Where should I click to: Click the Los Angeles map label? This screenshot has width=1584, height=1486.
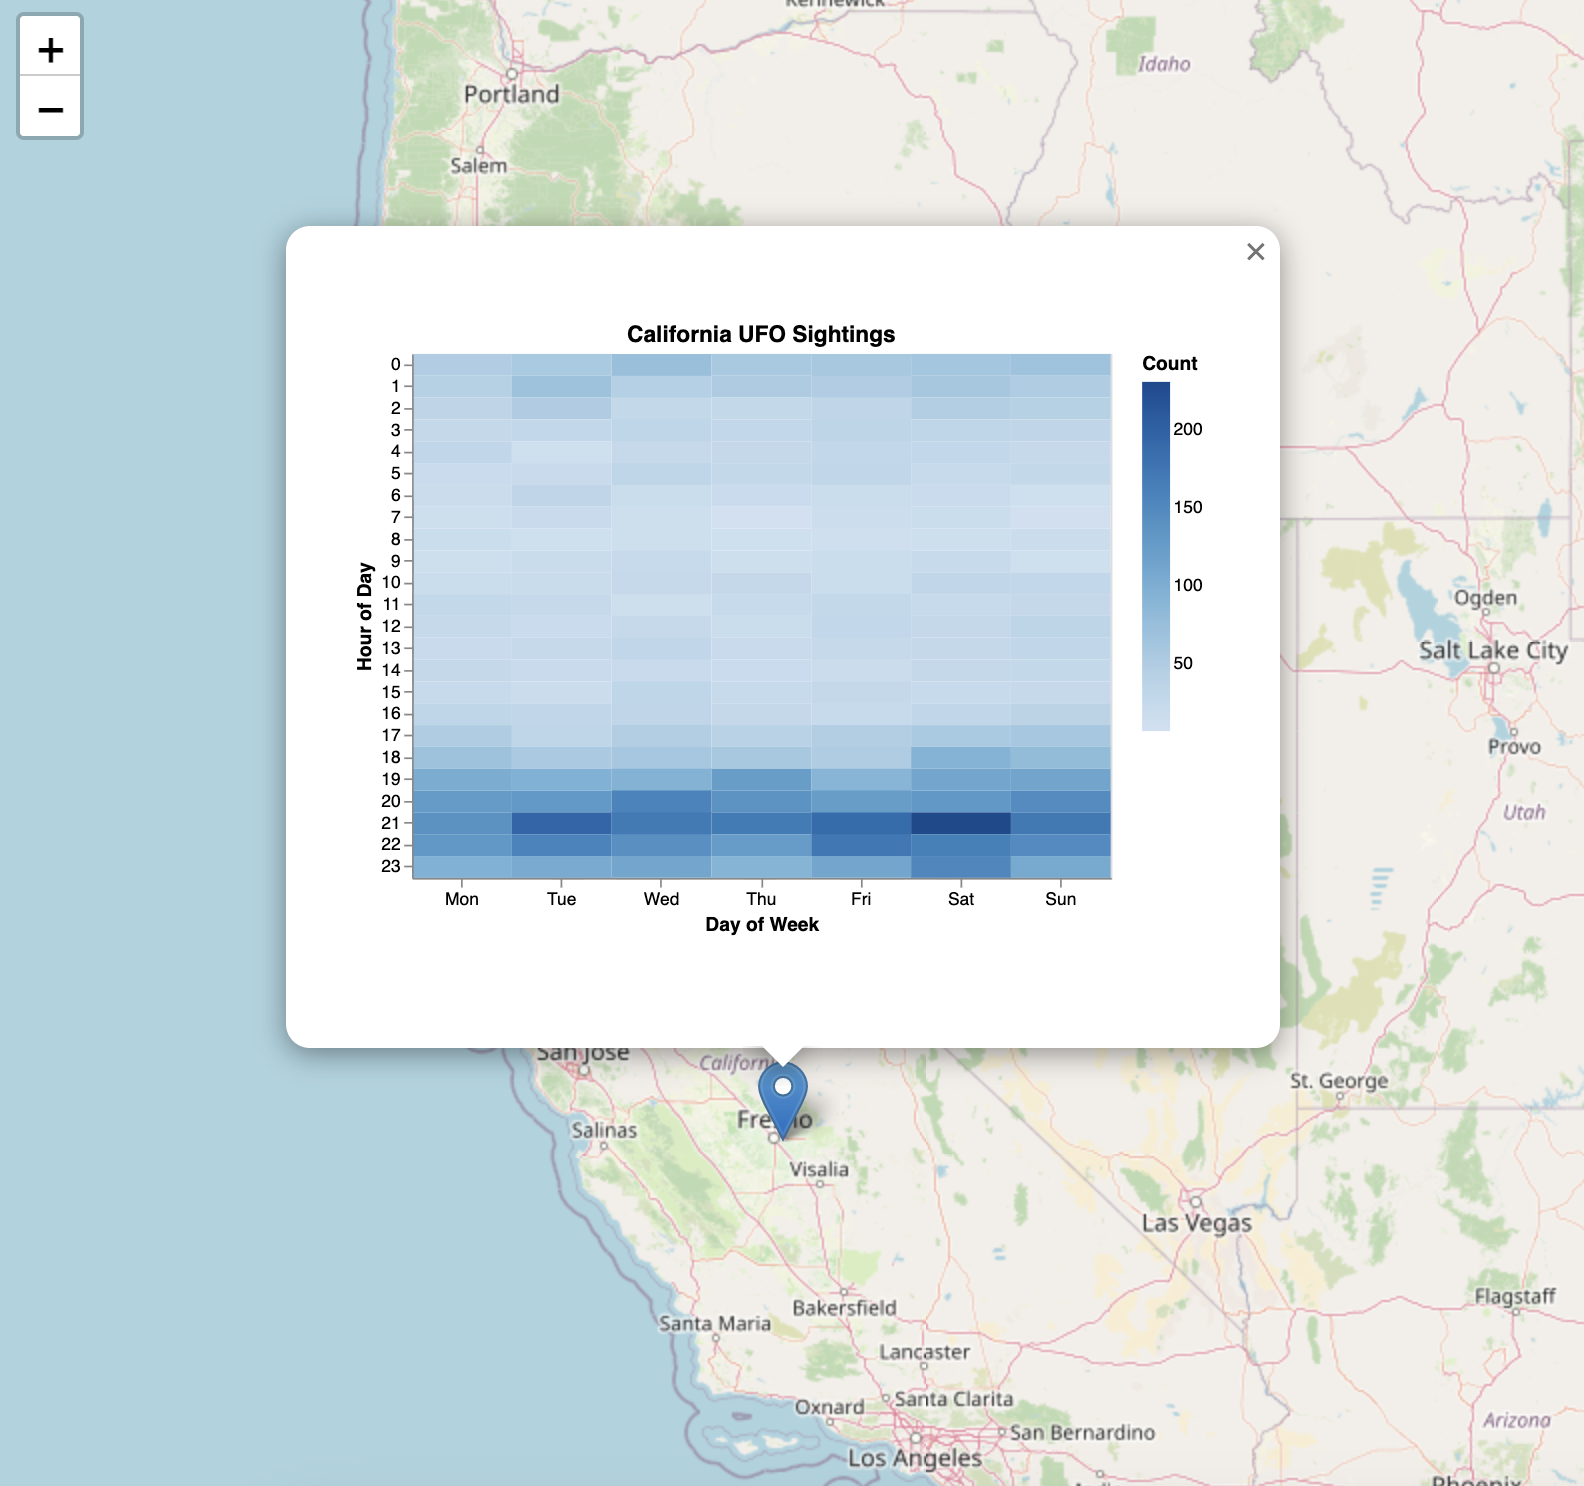tap(914, 1458)
